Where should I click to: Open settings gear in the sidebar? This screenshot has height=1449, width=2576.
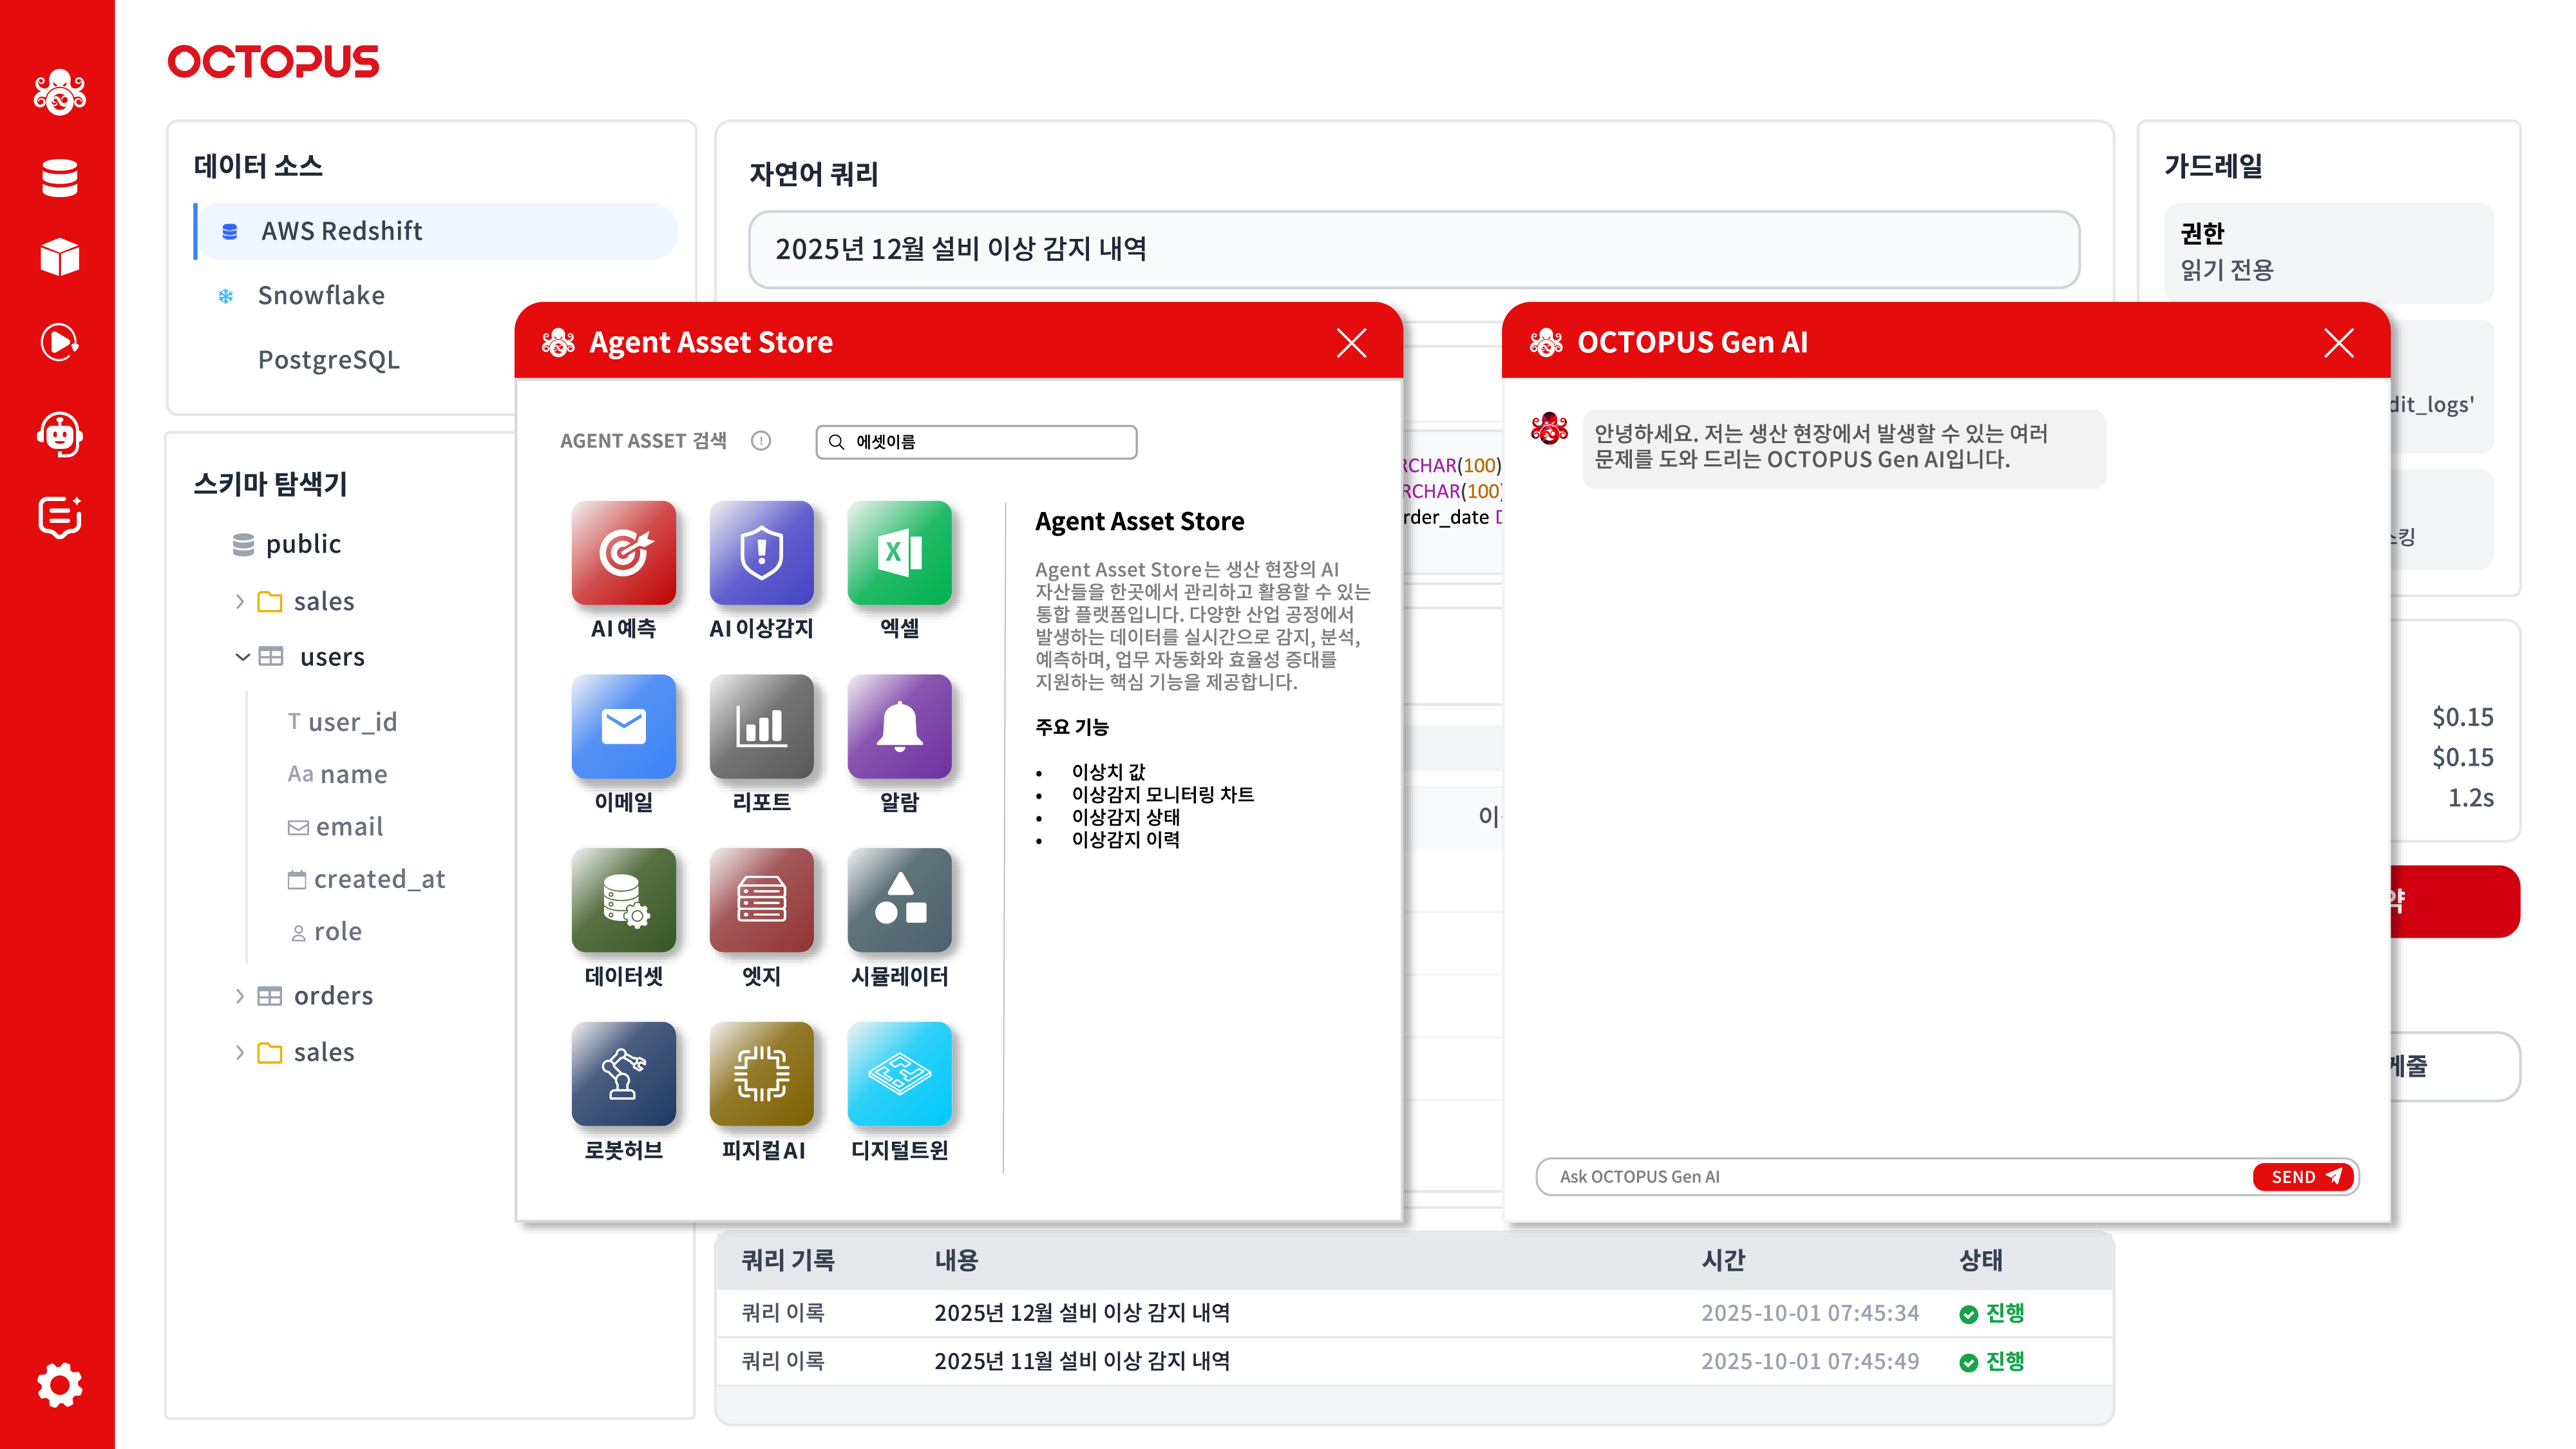59,1385
